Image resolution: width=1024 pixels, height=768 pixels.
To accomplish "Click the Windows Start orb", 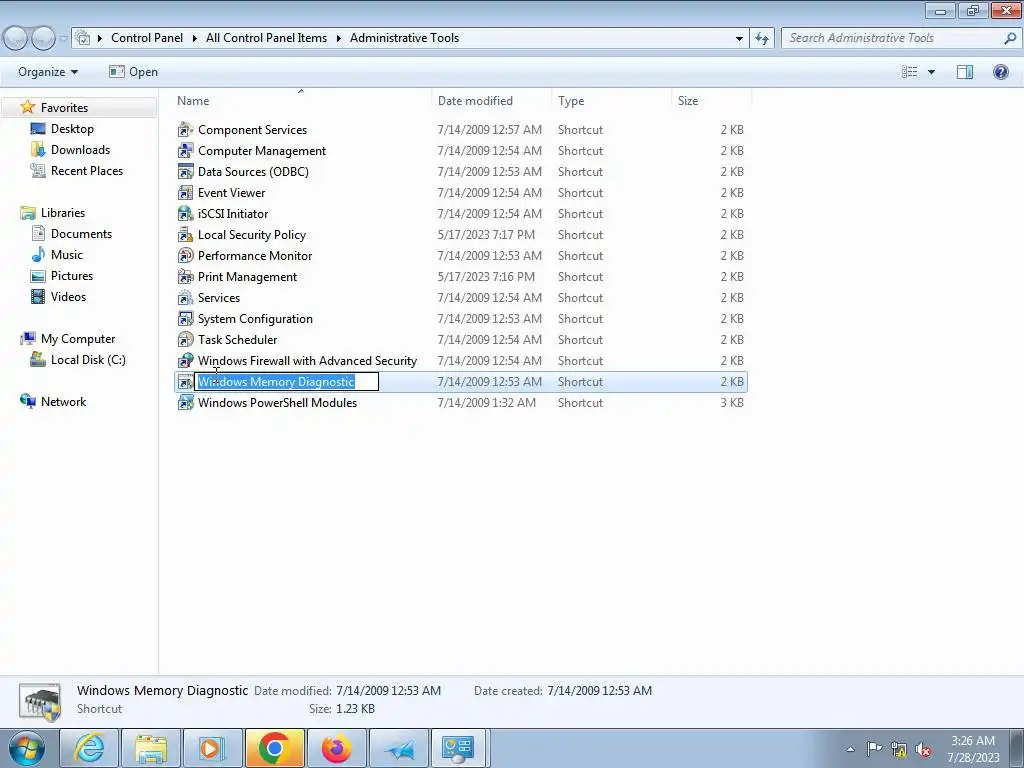I will click(26, 748).
